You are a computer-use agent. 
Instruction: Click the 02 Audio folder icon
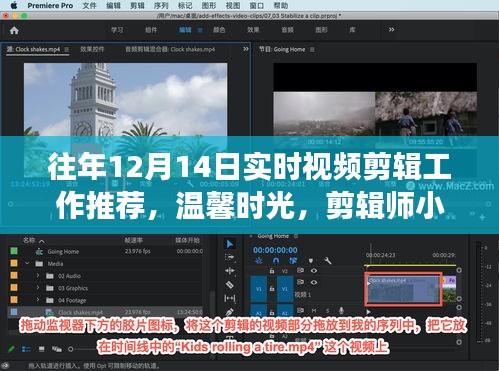[x=50, y=276]
